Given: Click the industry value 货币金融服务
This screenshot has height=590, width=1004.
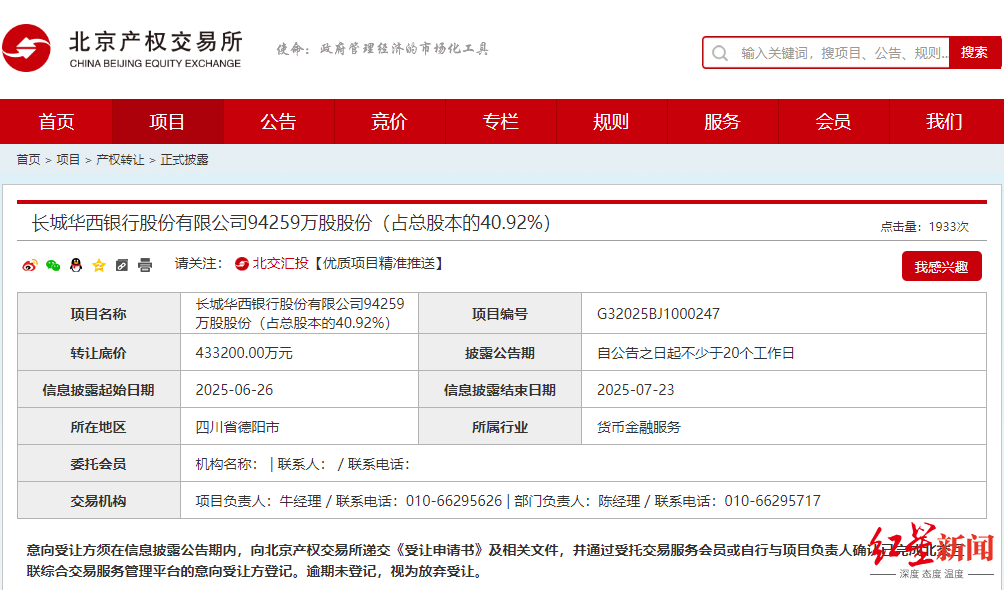Looking at the screenshot, I should (x=639, y=427).
